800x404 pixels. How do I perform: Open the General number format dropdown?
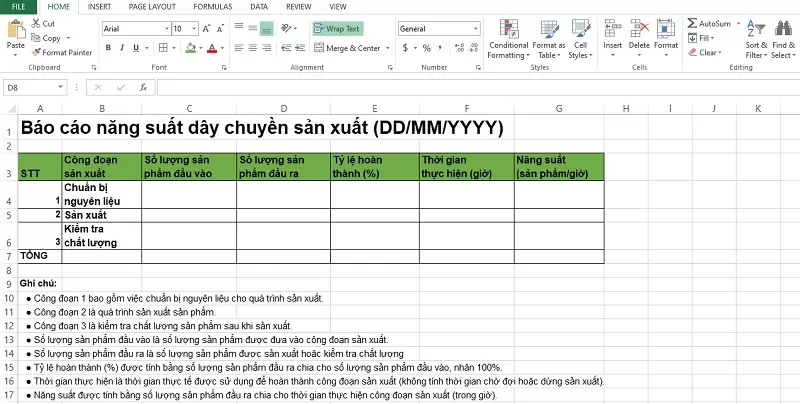pyautogui.click(x=476, y=29)
